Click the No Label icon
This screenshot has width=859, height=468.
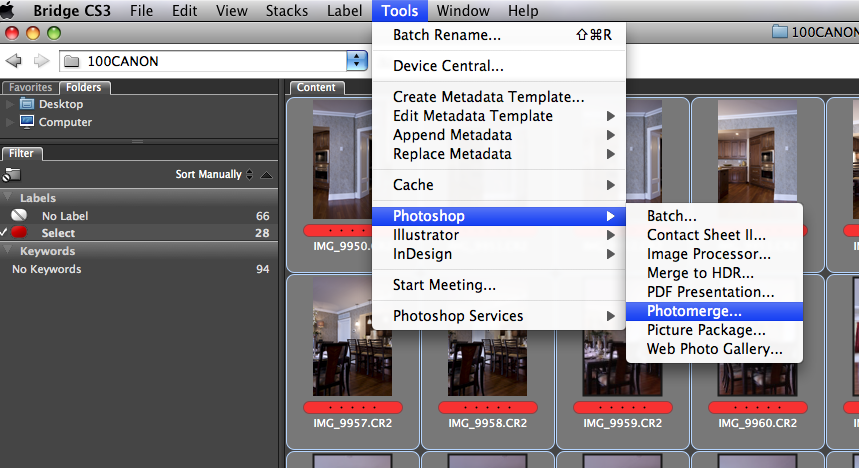[19, 215]
